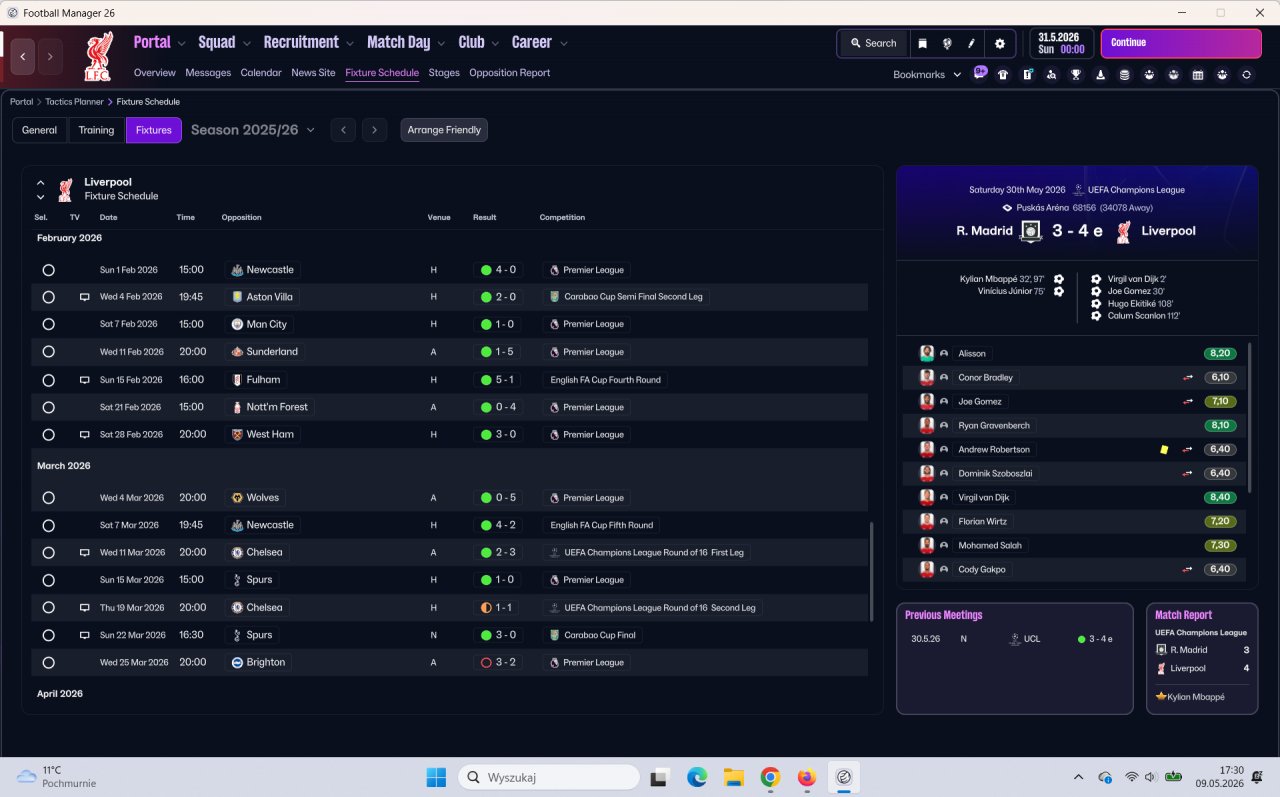Image resolution: width=1280 pixels, height=797 pixels.
Task: Click the Arrange Friendly button
Action: coord(444,130)
